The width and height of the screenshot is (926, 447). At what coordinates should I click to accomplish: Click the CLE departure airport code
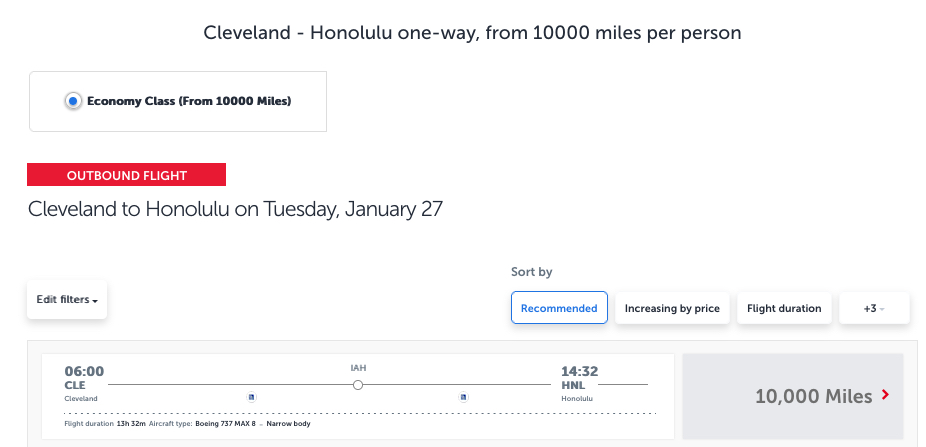[x=77, y=385]
